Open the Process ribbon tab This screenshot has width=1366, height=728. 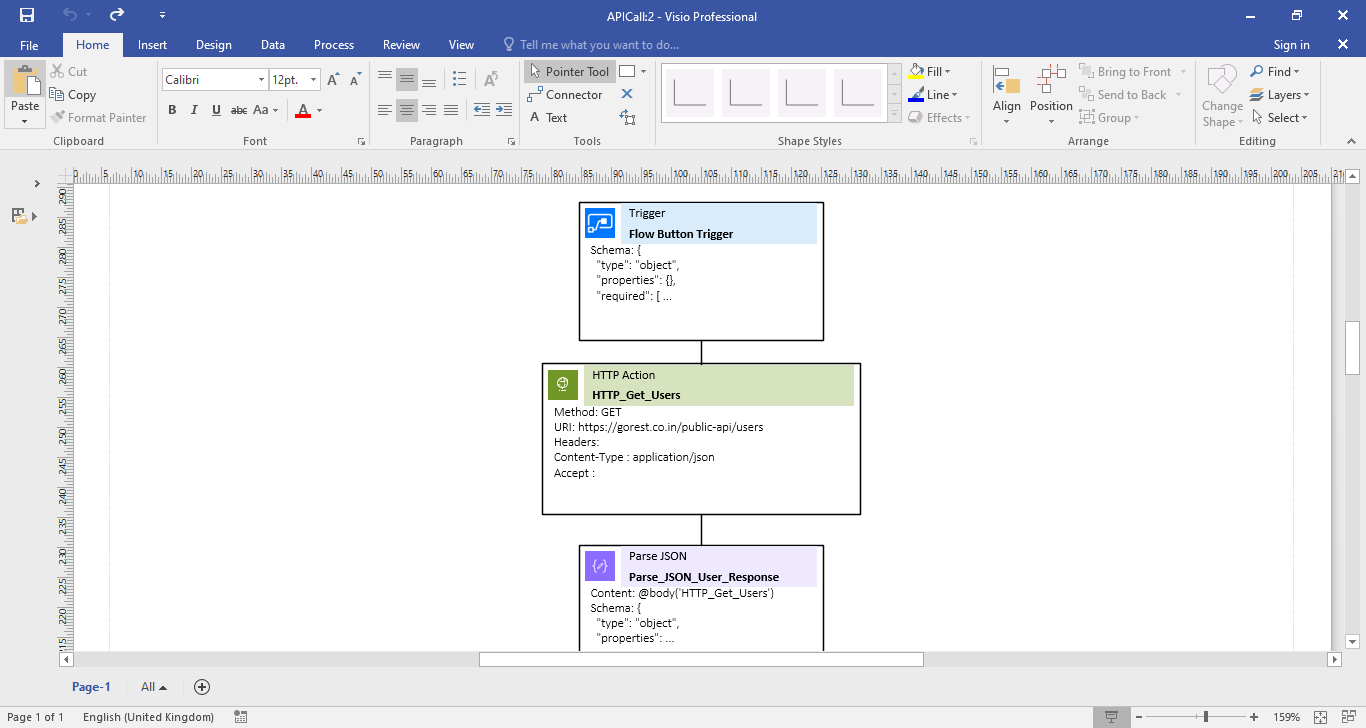(x=333, y=45)
